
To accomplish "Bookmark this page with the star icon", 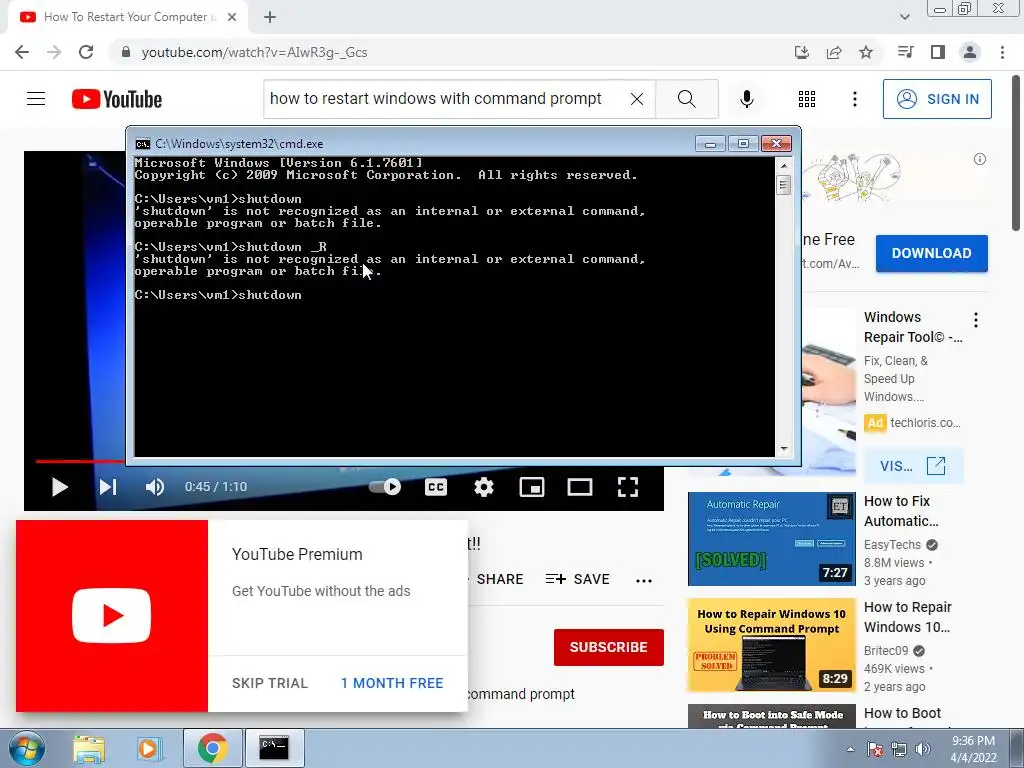I will 866,52.
